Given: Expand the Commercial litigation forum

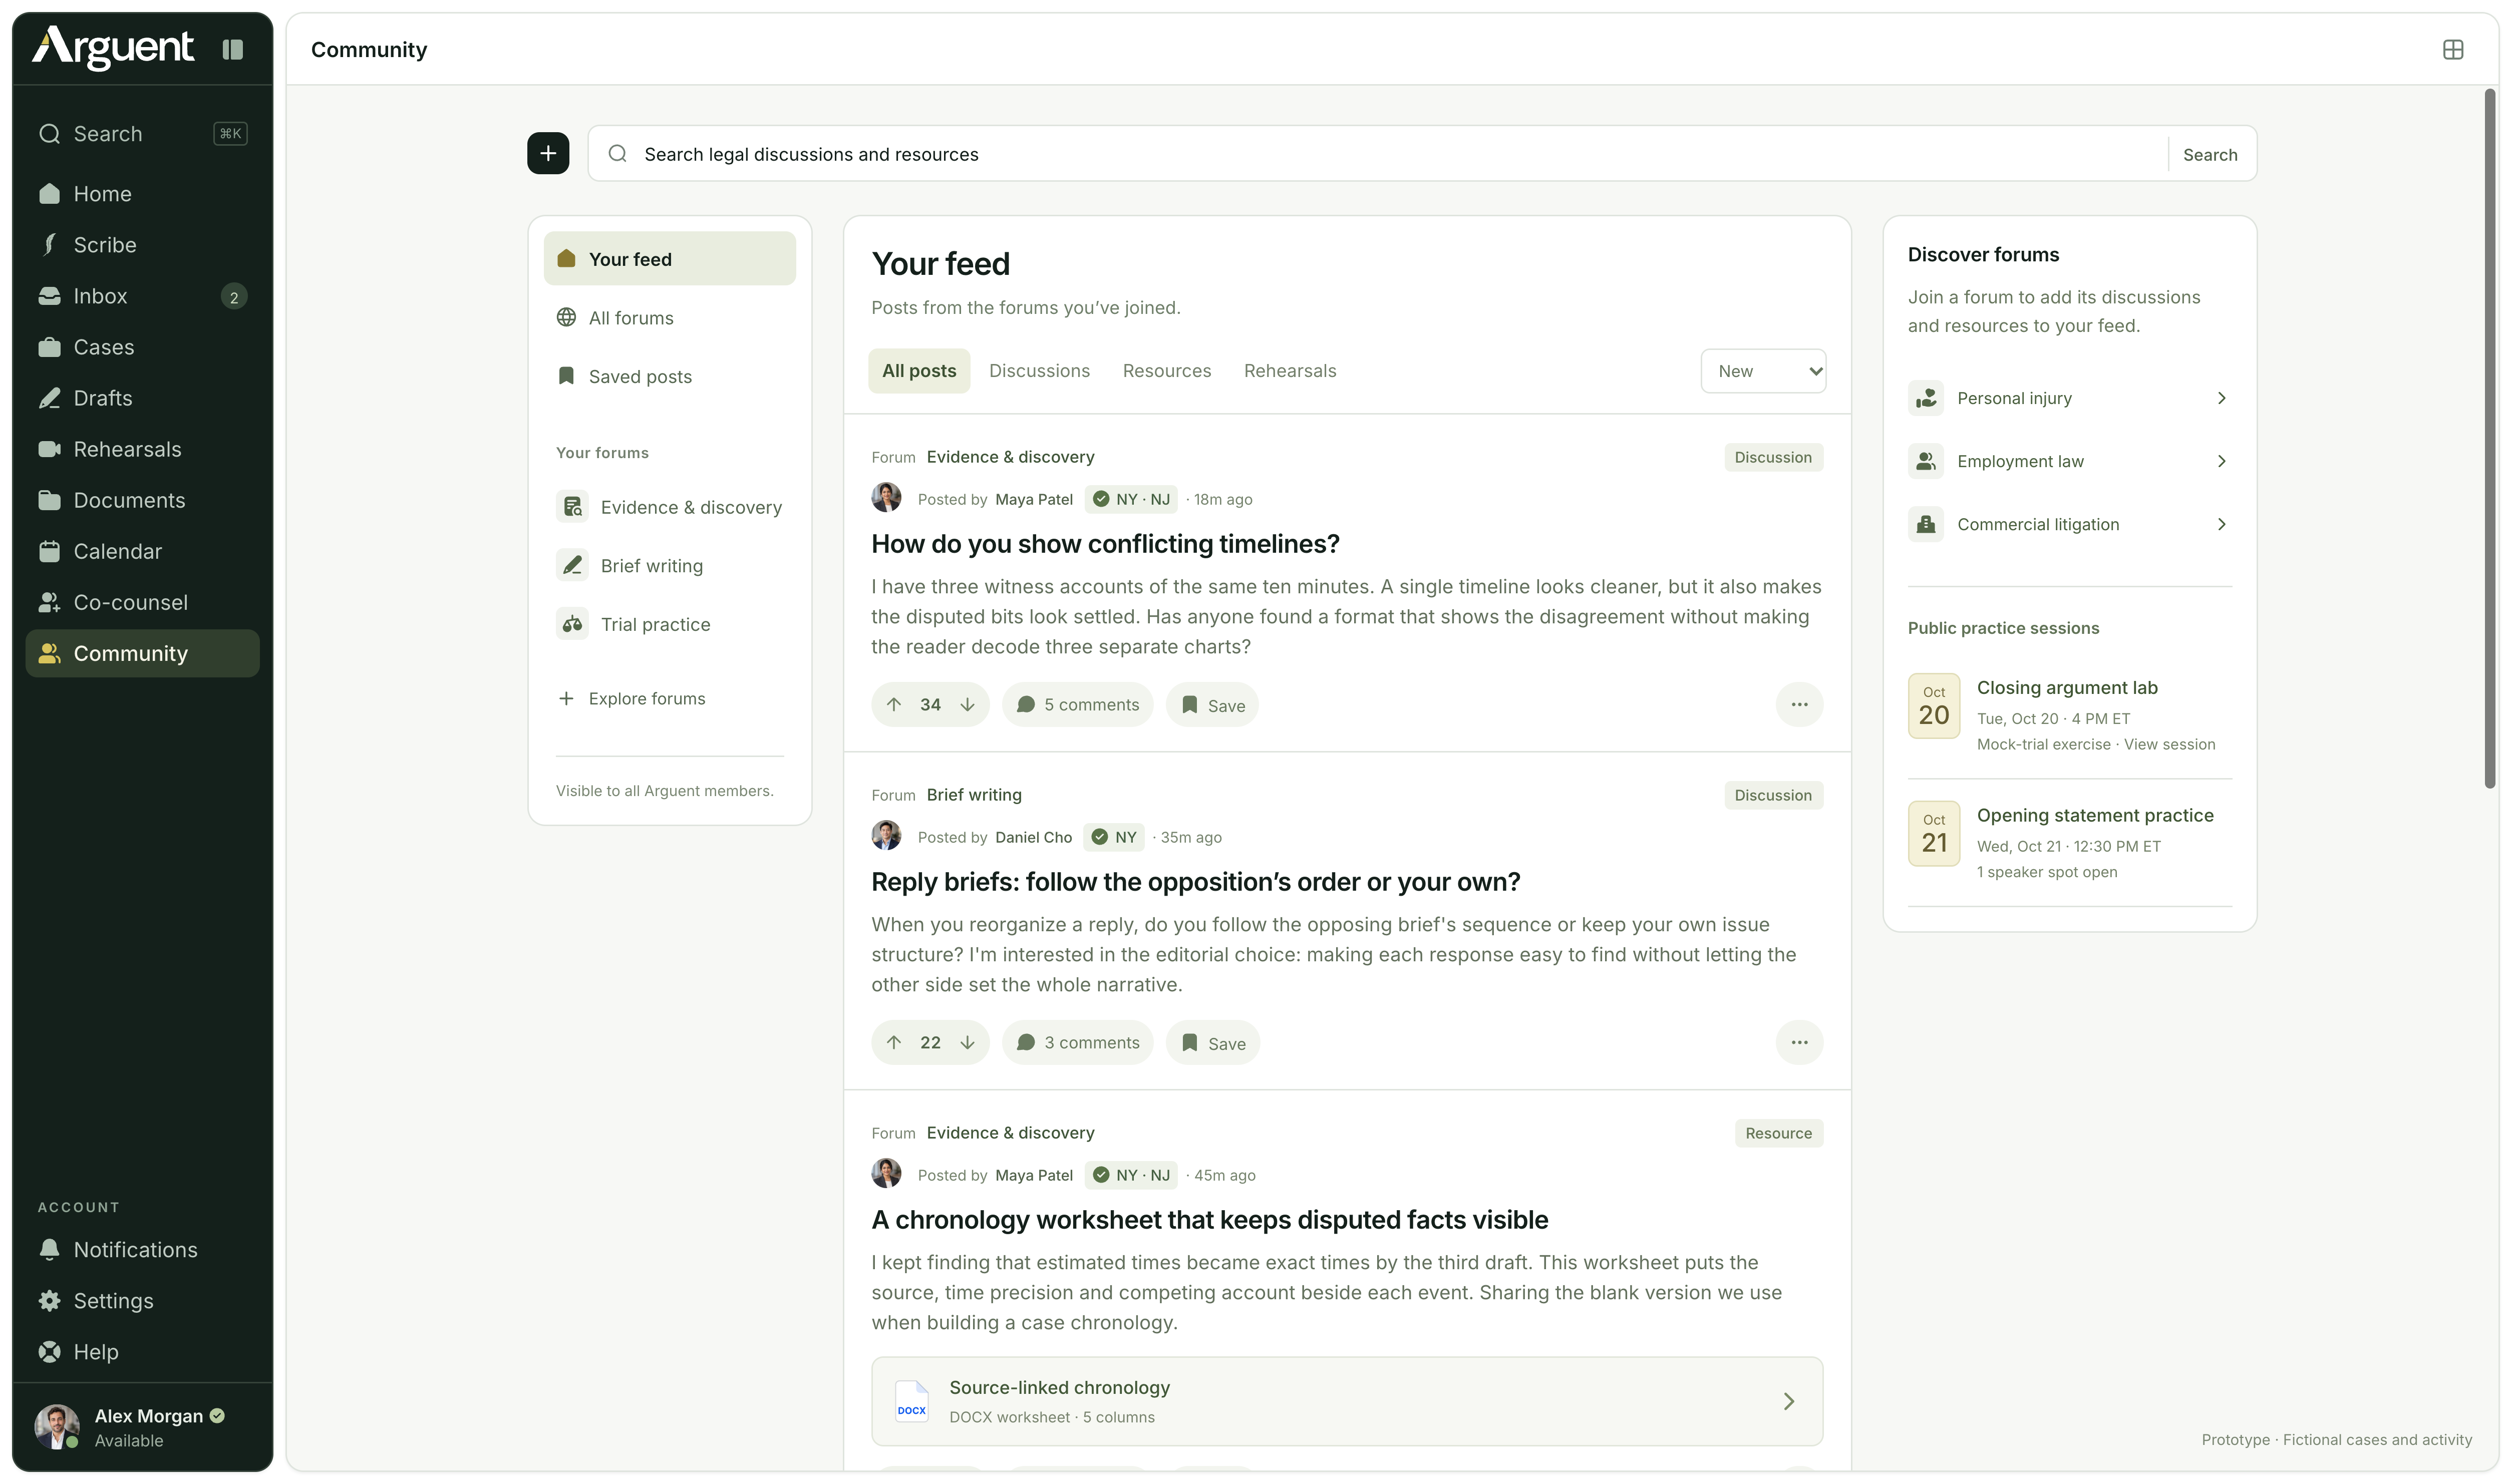Looking at the screenshot, I should click(x=2069, y=524).
